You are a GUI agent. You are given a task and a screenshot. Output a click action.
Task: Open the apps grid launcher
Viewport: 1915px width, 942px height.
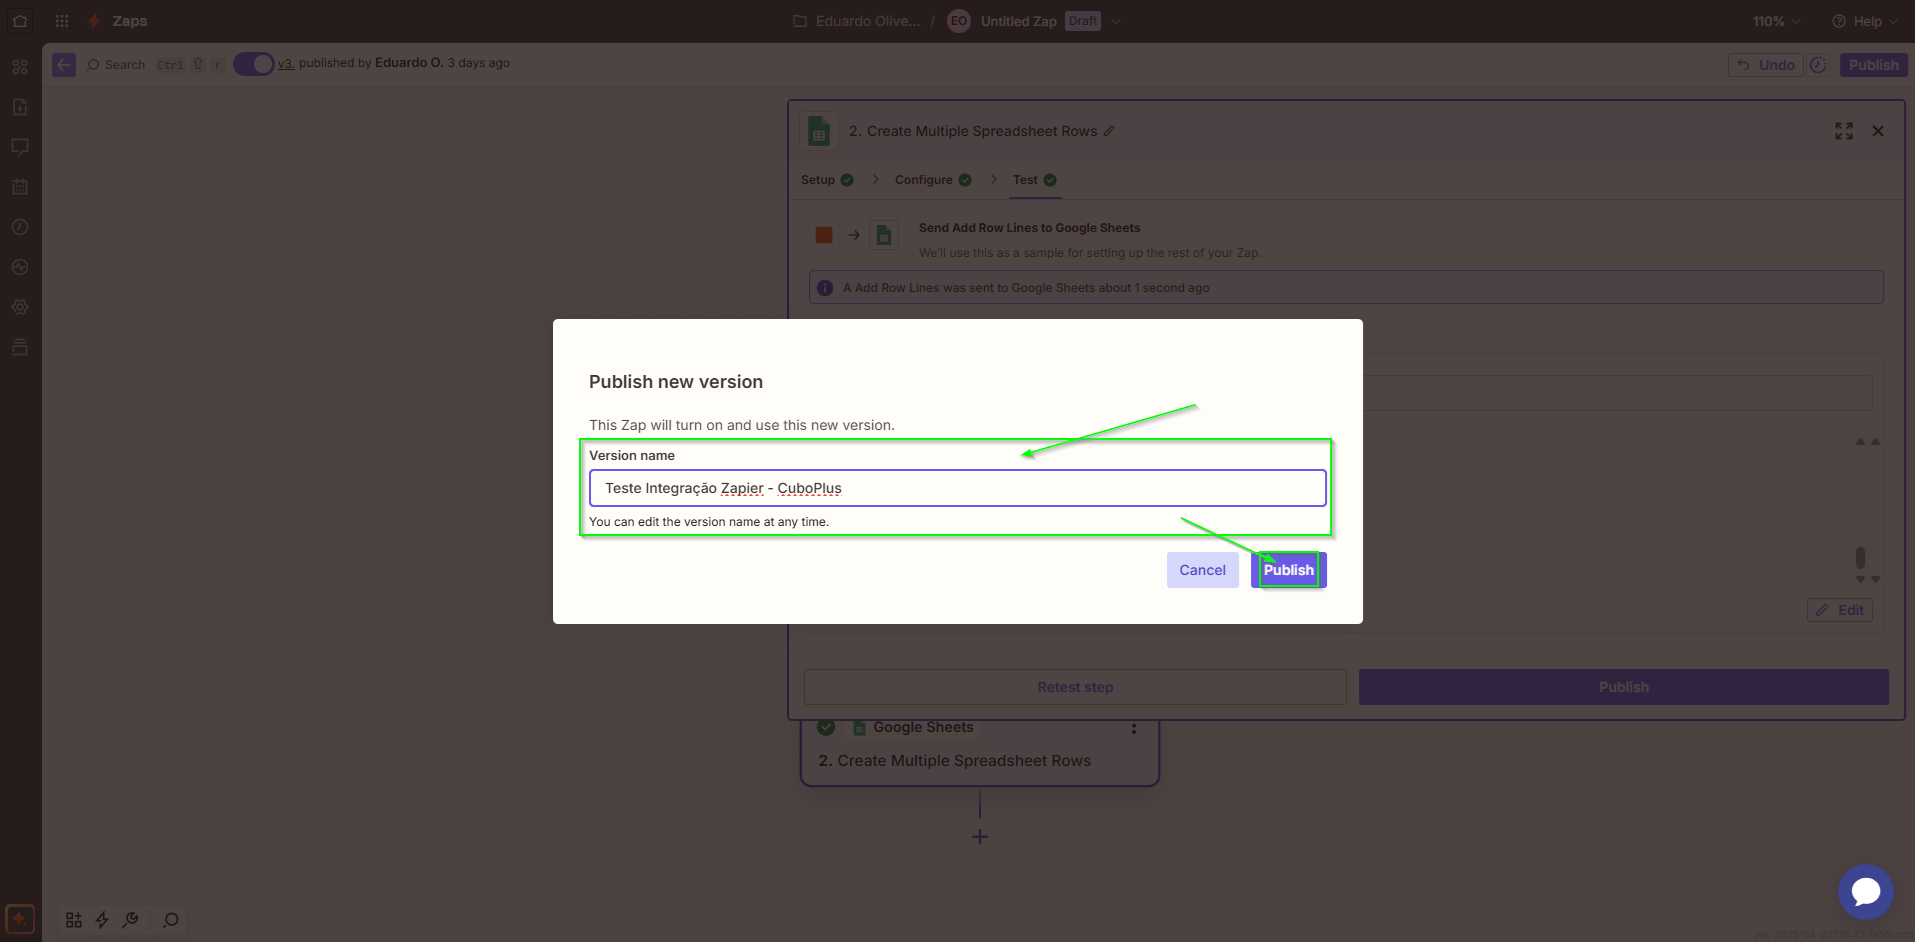(x=62, y=21)
